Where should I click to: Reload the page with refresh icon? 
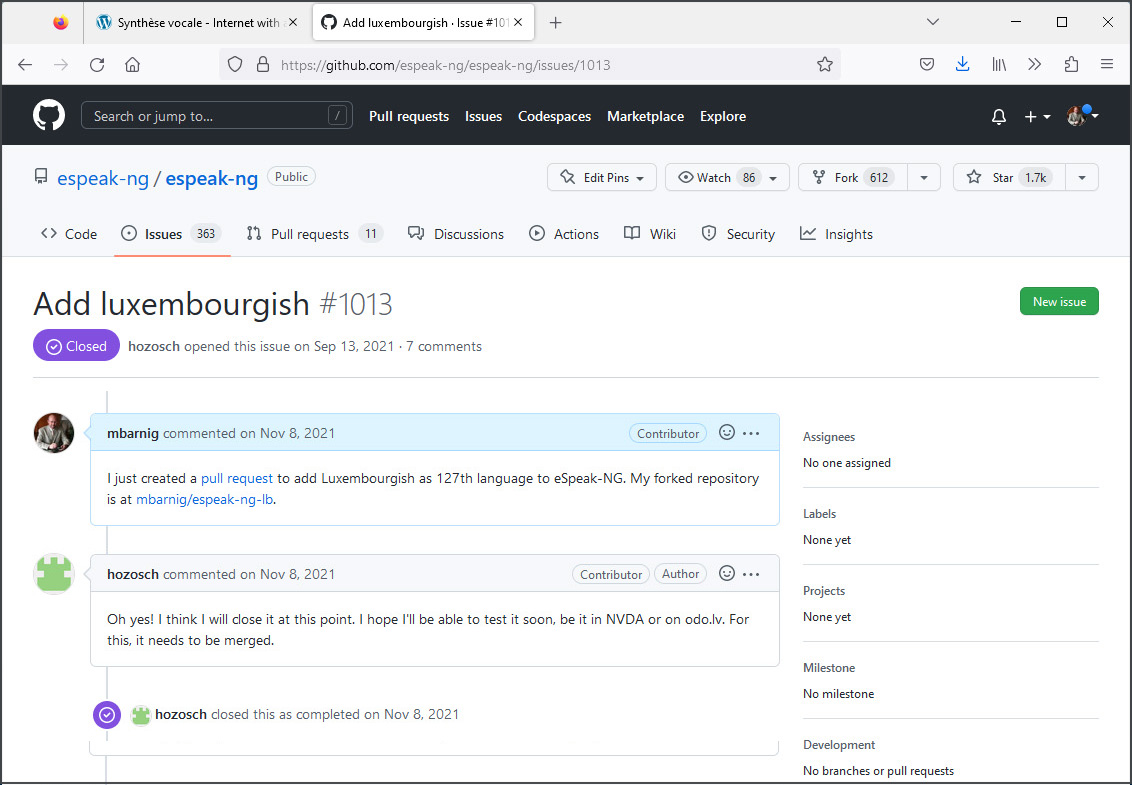pyautogui.click(x=97, y=65)
